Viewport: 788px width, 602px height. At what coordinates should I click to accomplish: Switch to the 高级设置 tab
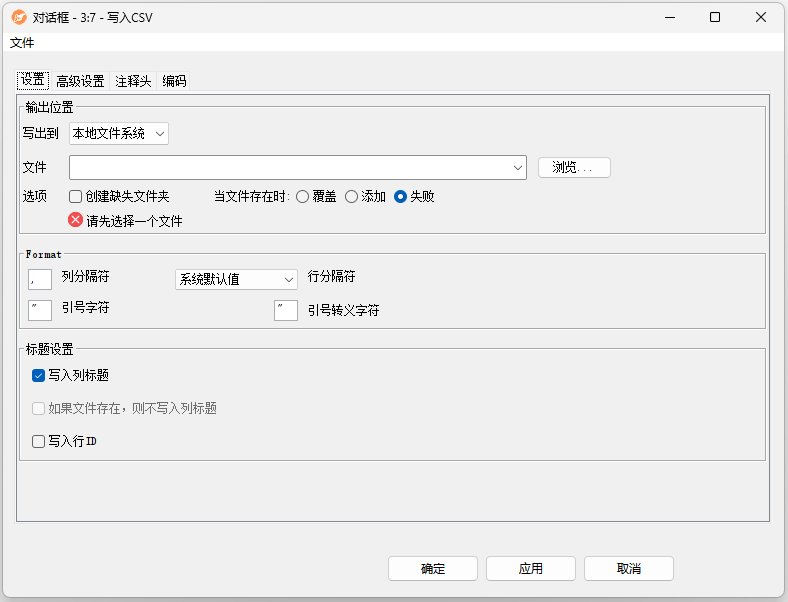click(80, 81)
